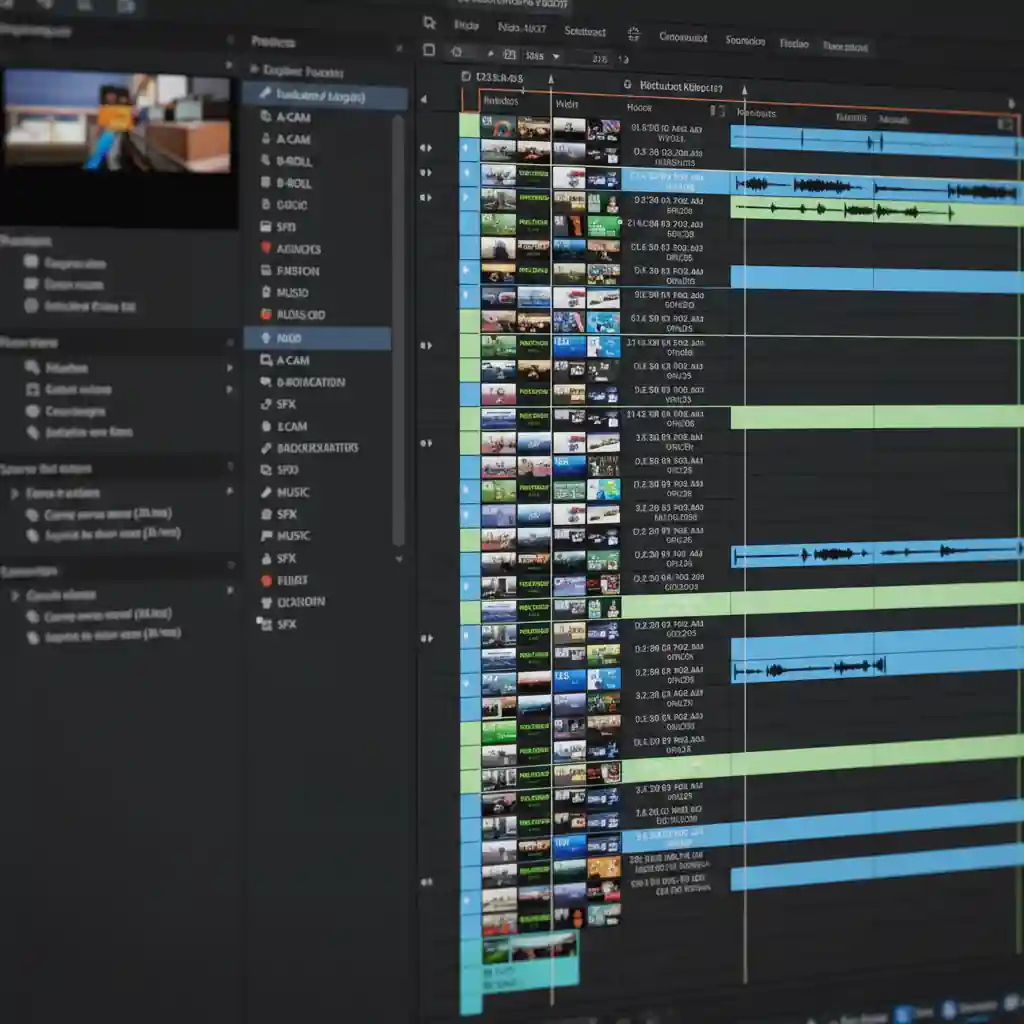Open the Soonoice tab
1024x1024 pixels.
tap(745, 40)
